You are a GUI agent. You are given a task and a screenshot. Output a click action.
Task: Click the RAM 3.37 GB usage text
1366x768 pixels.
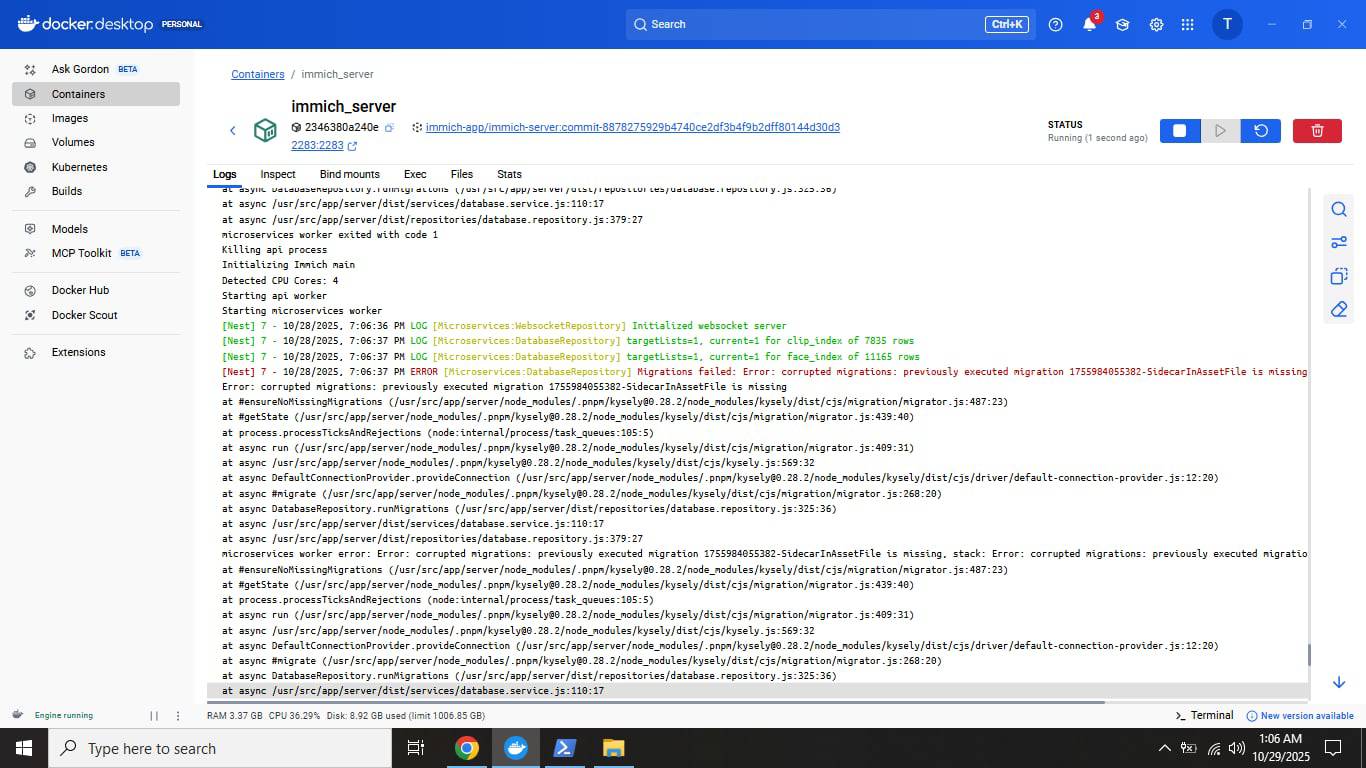[x=235, y=716]
